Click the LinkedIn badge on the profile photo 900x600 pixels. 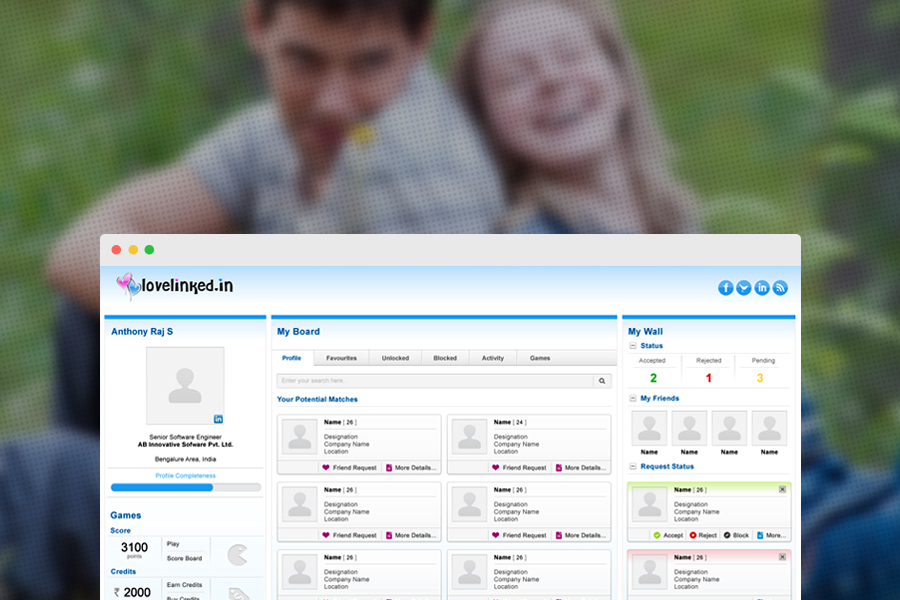point(218,419)
